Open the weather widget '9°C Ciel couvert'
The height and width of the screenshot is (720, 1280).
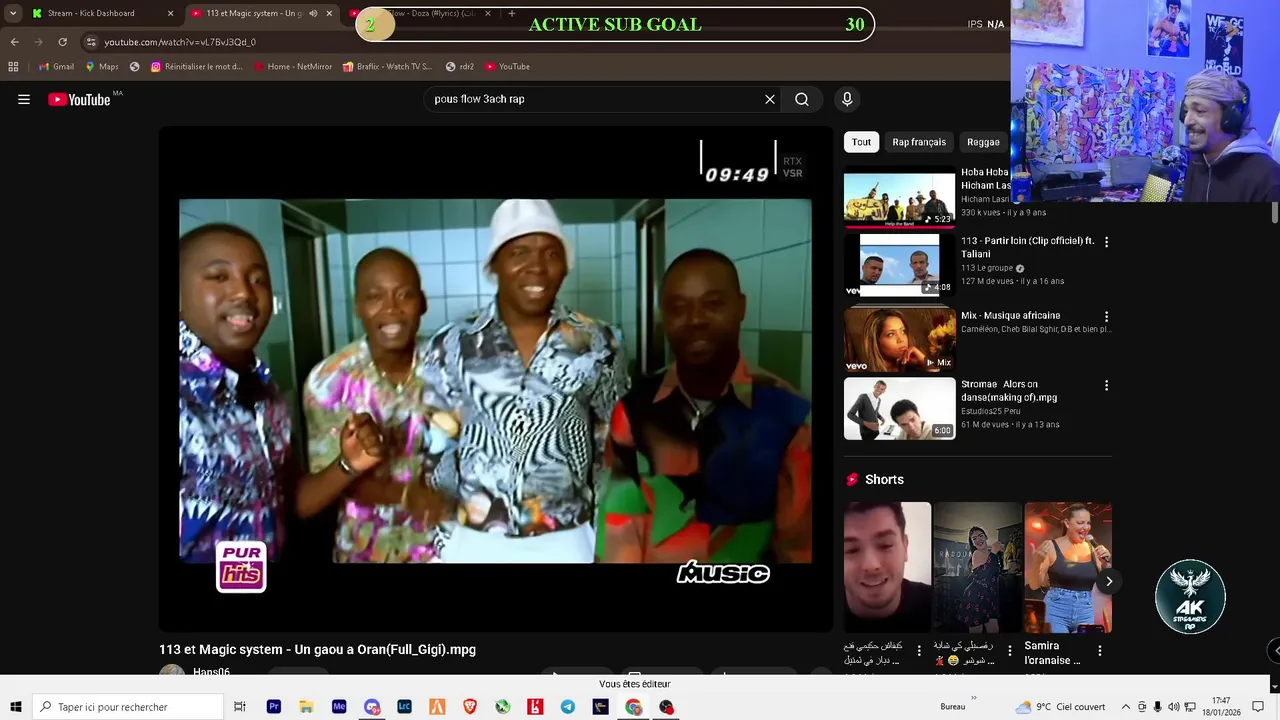1060,707
